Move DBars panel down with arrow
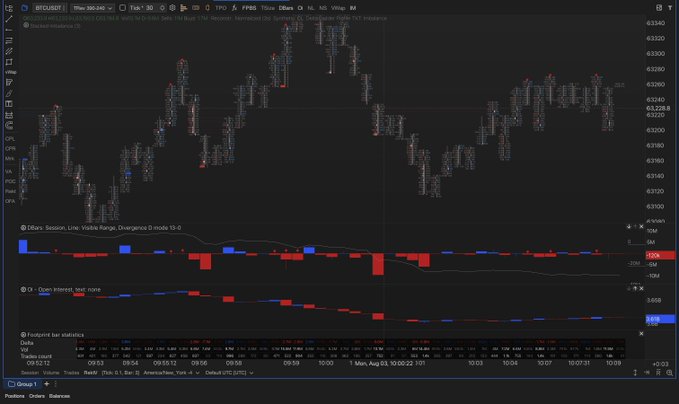Screen dimensions: 679x404 629,226
